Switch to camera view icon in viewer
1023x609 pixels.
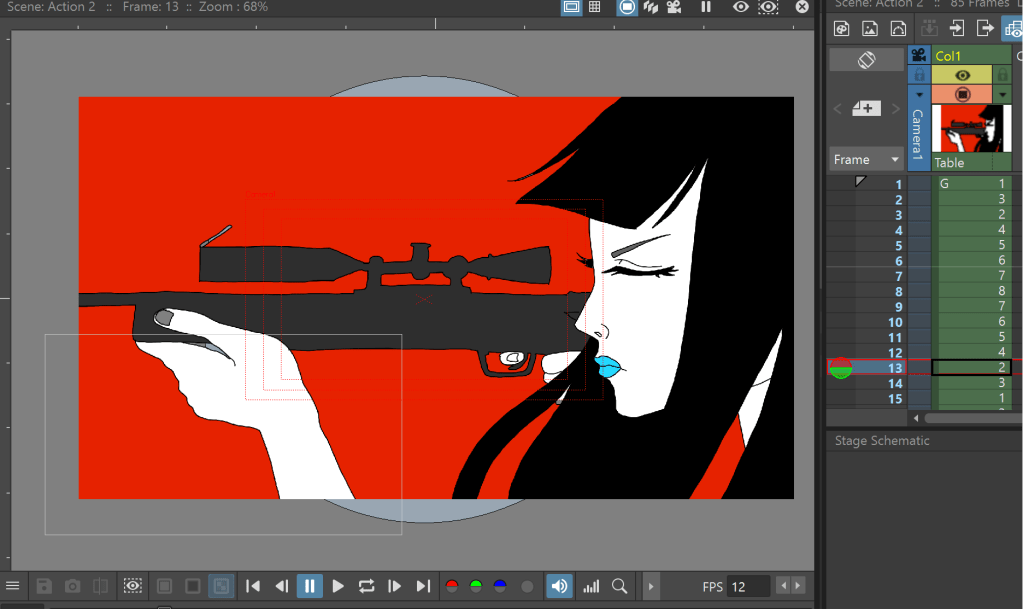(675, 7)
